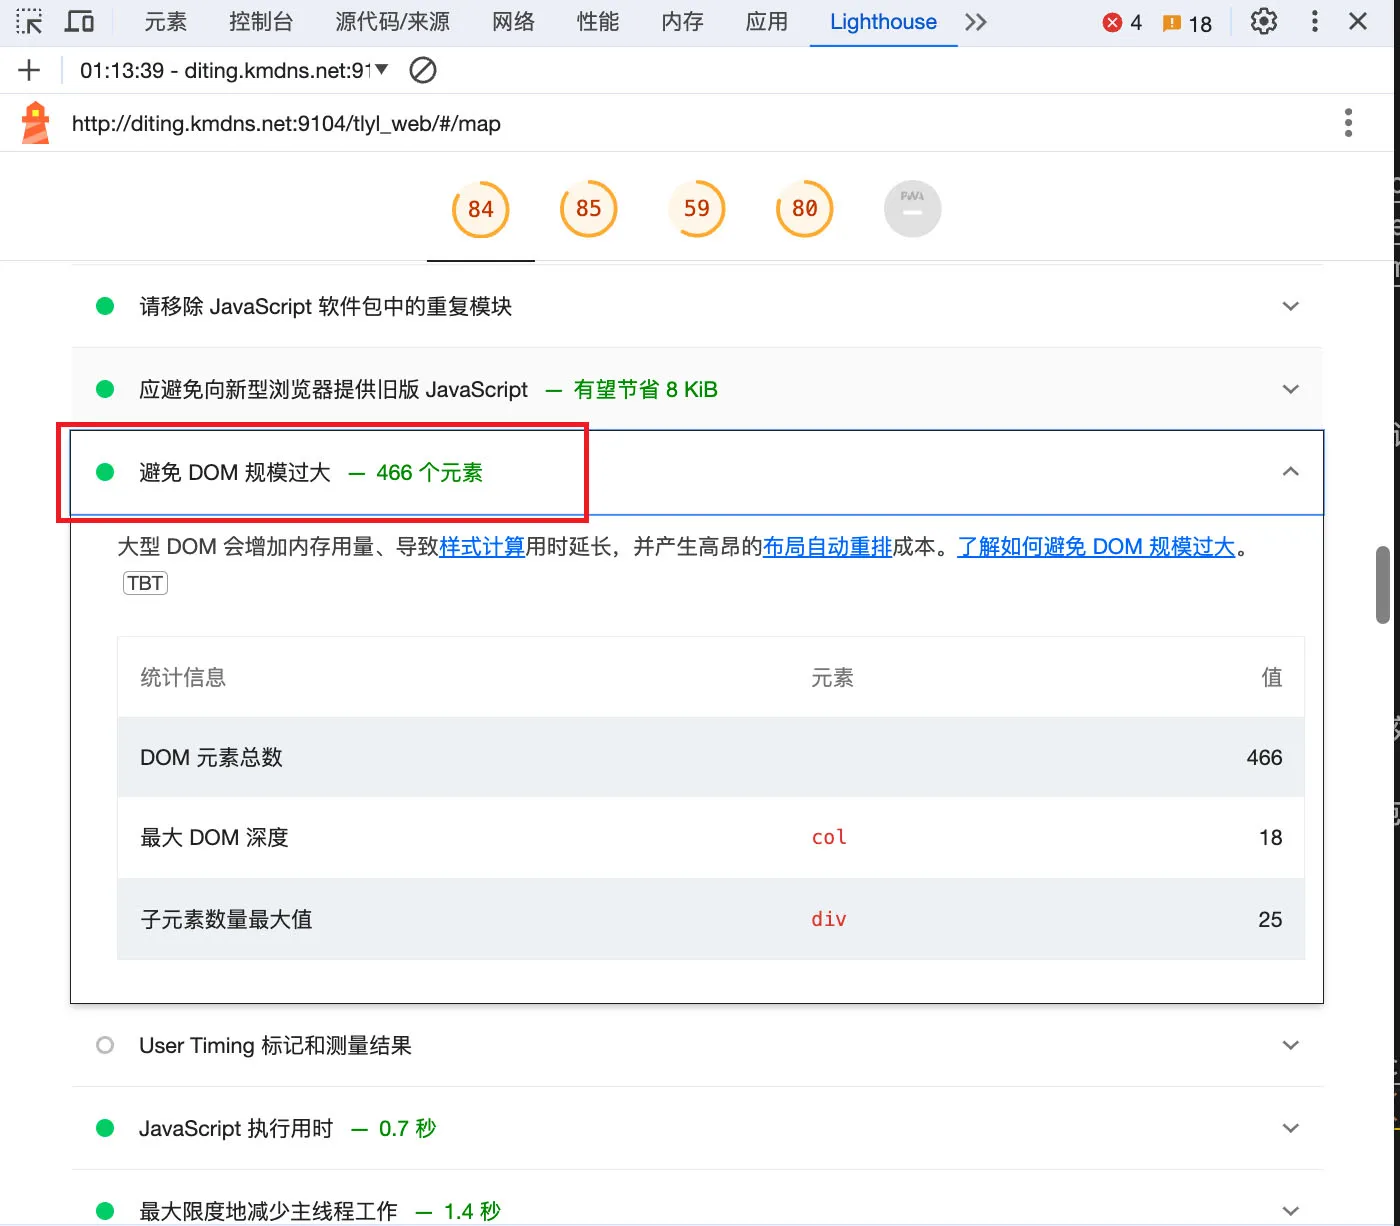
Task: Open DevTools settings gear
Action: point(1264,22)
